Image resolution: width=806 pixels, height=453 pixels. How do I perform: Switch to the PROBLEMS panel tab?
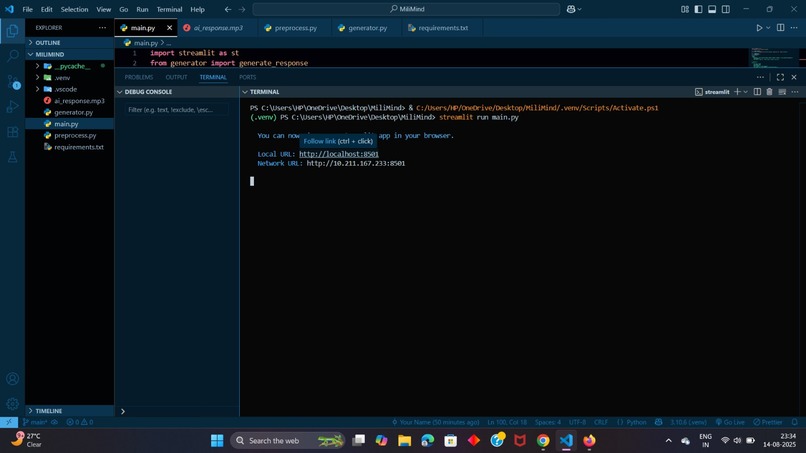pyautogui.click(x=139, y=77)
